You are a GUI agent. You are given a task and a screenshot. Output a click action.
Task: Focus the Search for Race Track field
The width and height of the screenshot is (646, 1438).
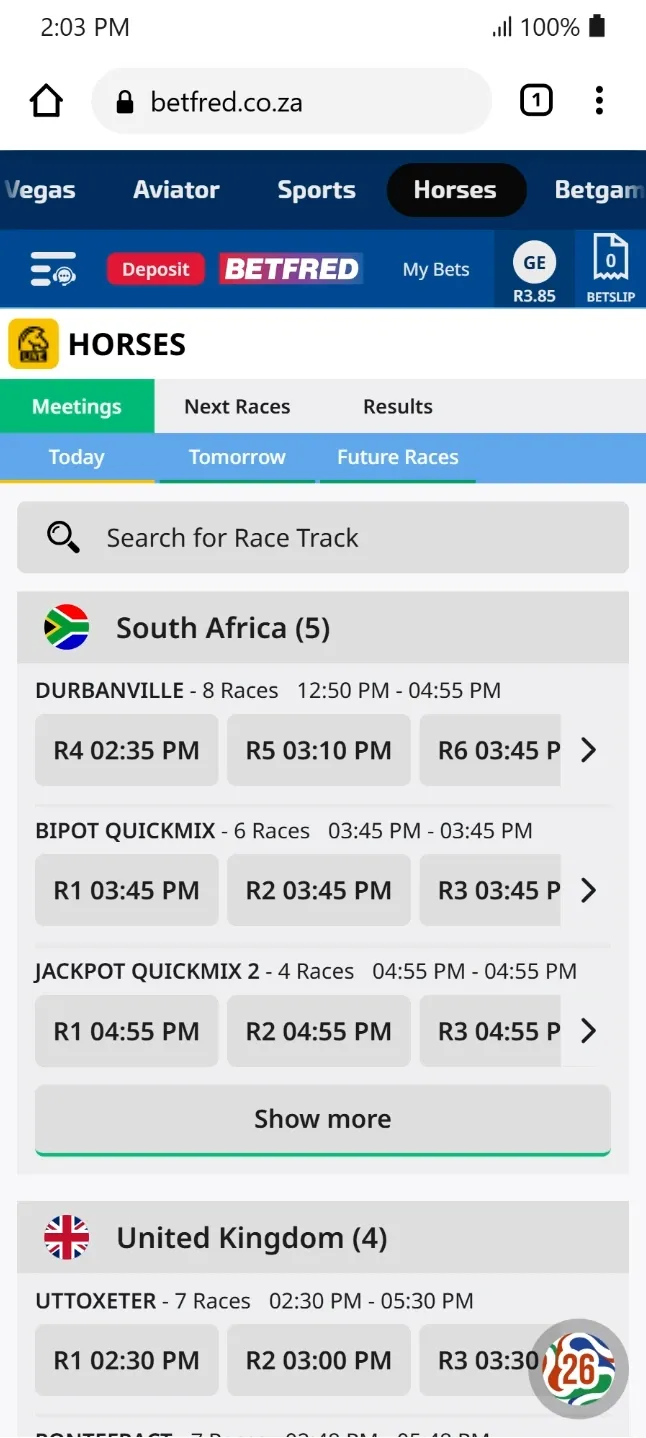click(323, 538)
